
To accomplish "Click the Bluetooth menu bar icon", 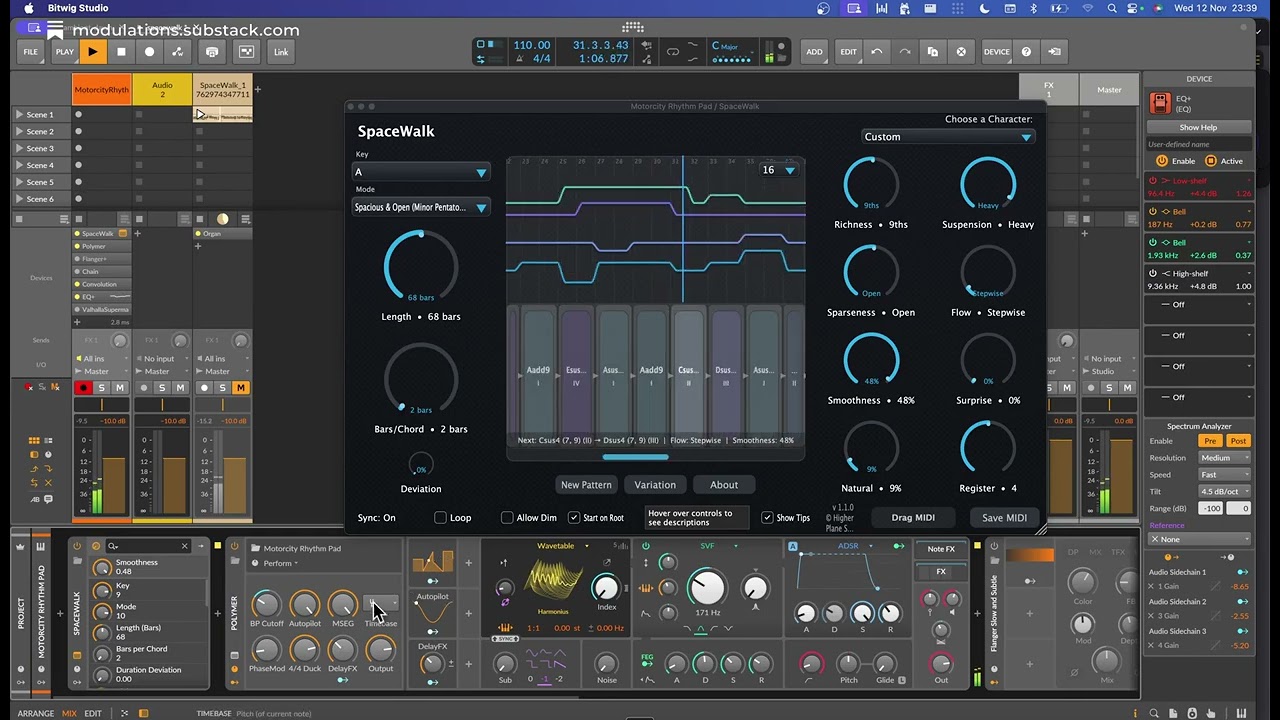I will pyautogui.click(x=1034, y=8).
